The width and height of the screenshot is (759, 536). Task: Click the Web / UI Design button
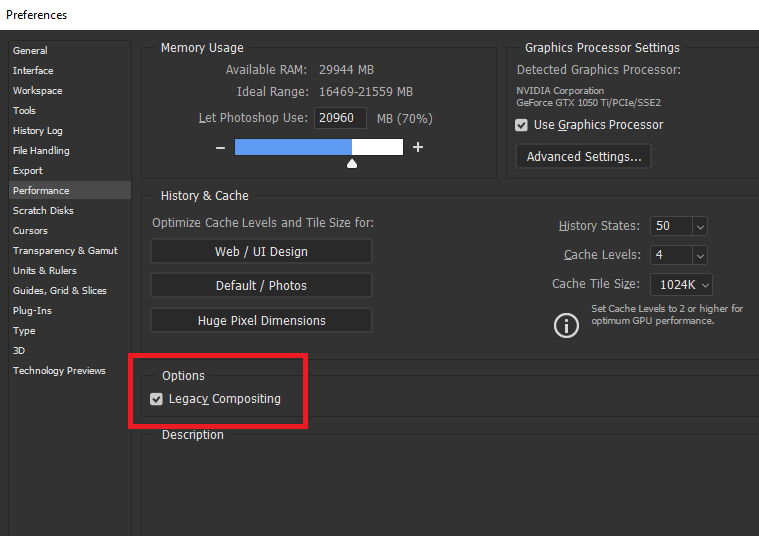pos(261,251)
